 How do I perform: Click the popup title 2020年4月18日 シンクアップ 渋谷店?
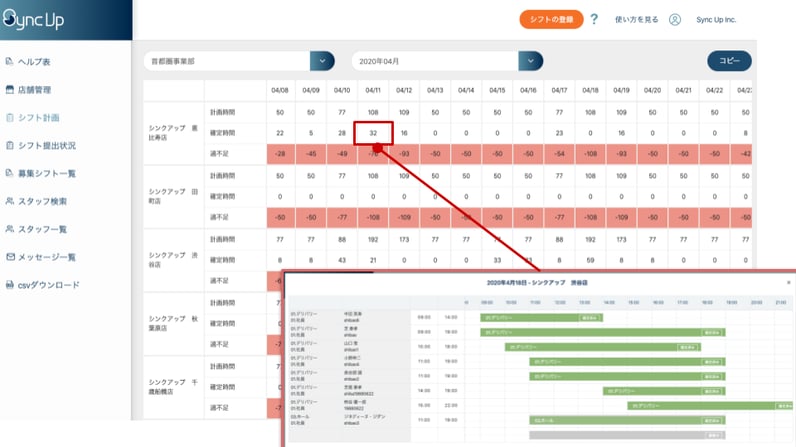click(537, 283)
